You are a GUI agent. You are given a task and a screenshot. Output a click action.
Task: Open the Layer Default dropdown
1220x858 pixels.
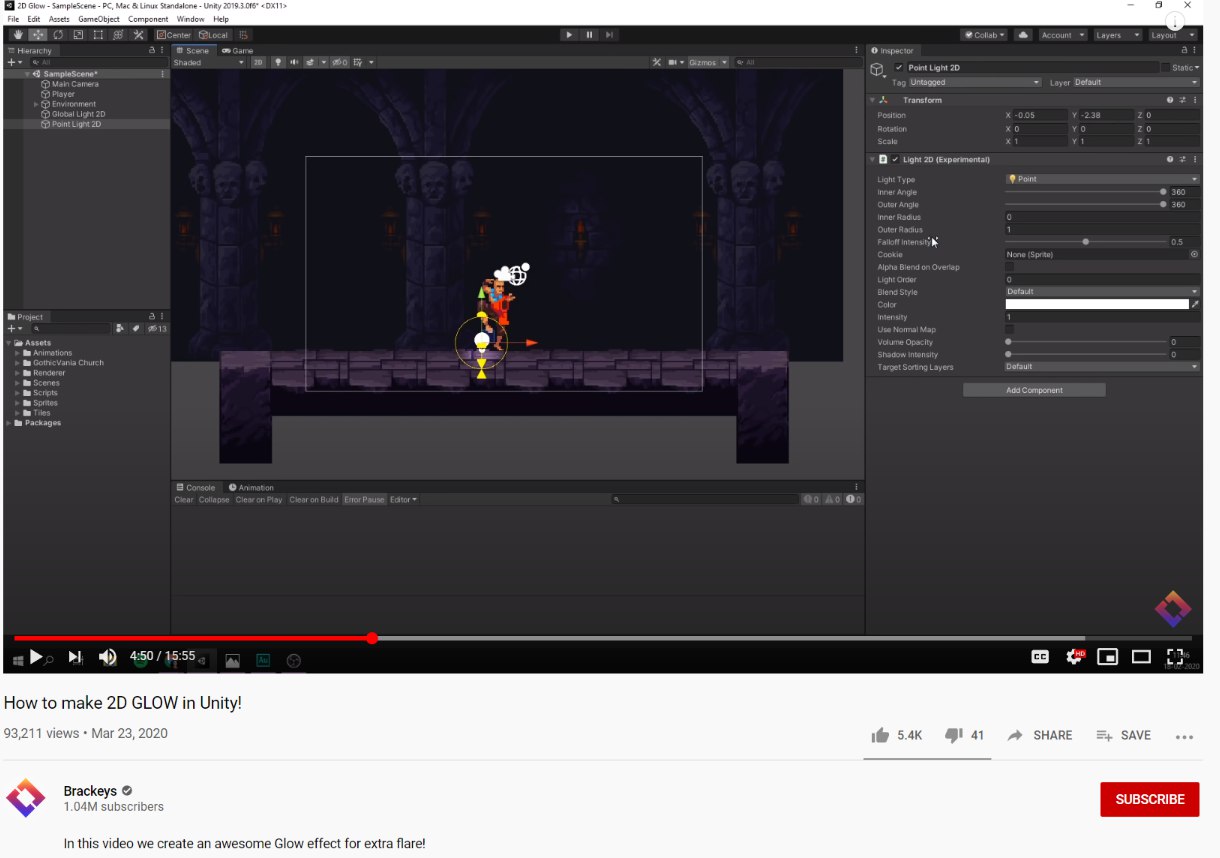pyautogui.click(x=1136, y=82)
